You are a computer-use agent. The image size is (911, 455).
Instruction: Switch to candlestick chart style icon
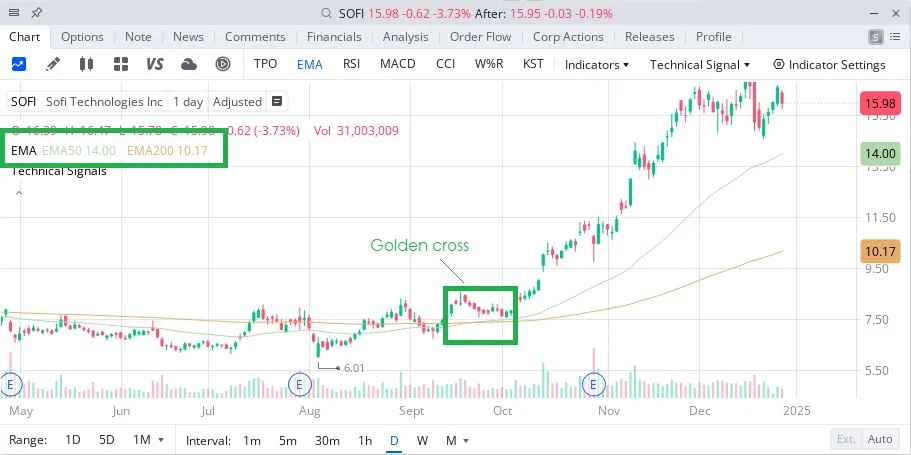86,64
